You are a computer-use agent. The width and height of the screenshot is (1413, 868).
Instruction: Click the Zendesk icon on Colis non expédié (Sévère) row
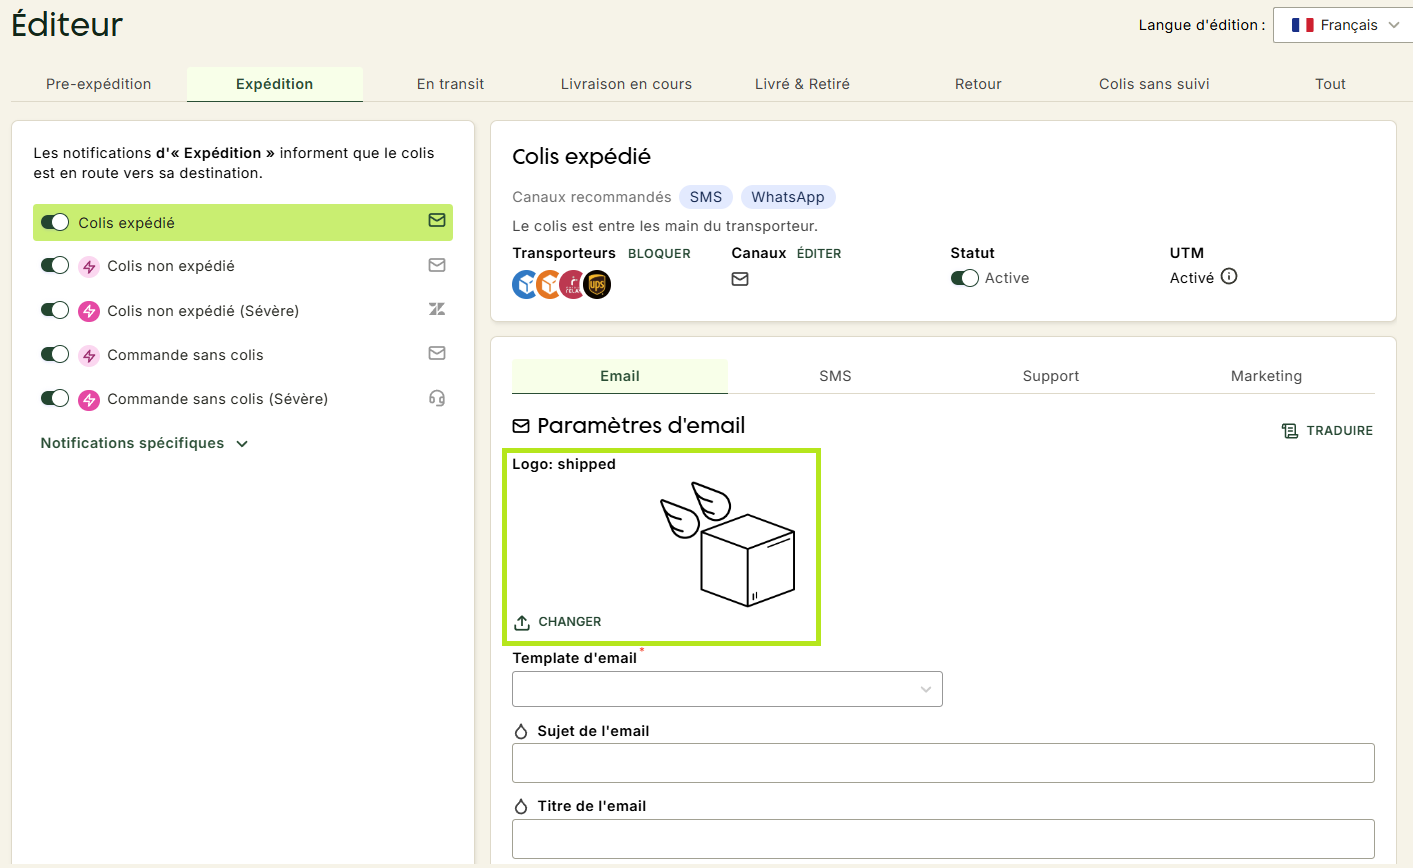[437, 309]
